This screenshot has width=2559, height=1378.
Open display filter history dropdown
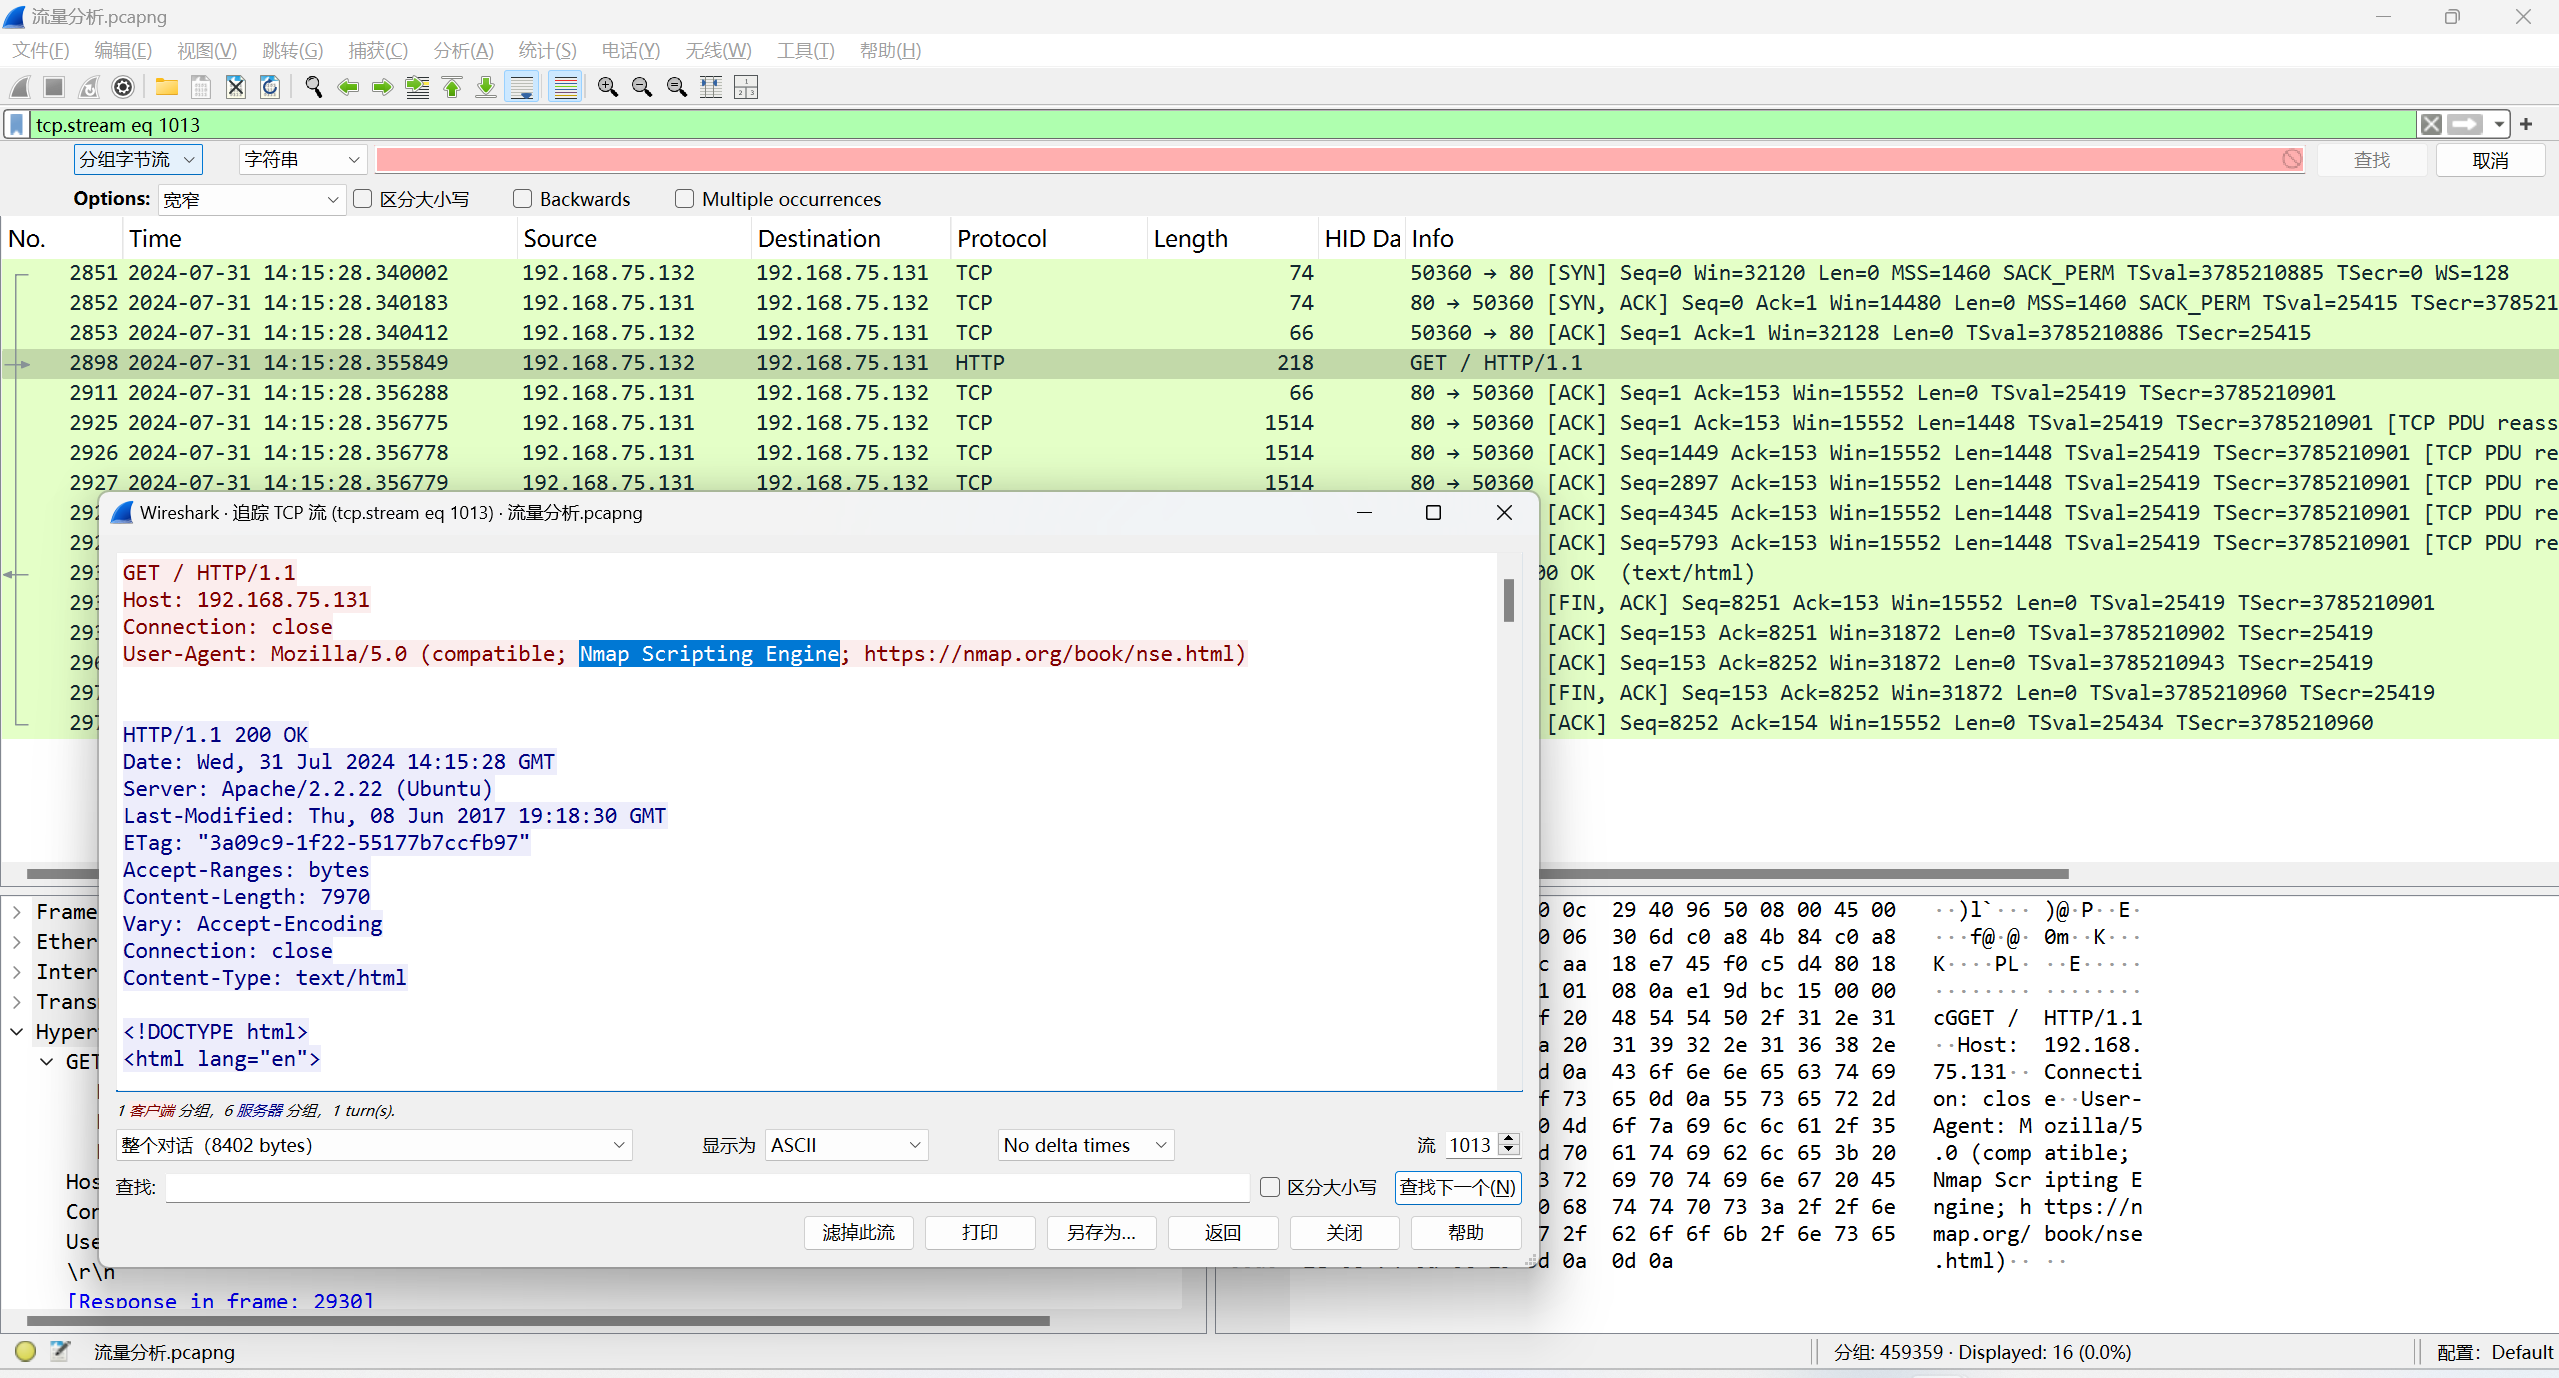2499,125
